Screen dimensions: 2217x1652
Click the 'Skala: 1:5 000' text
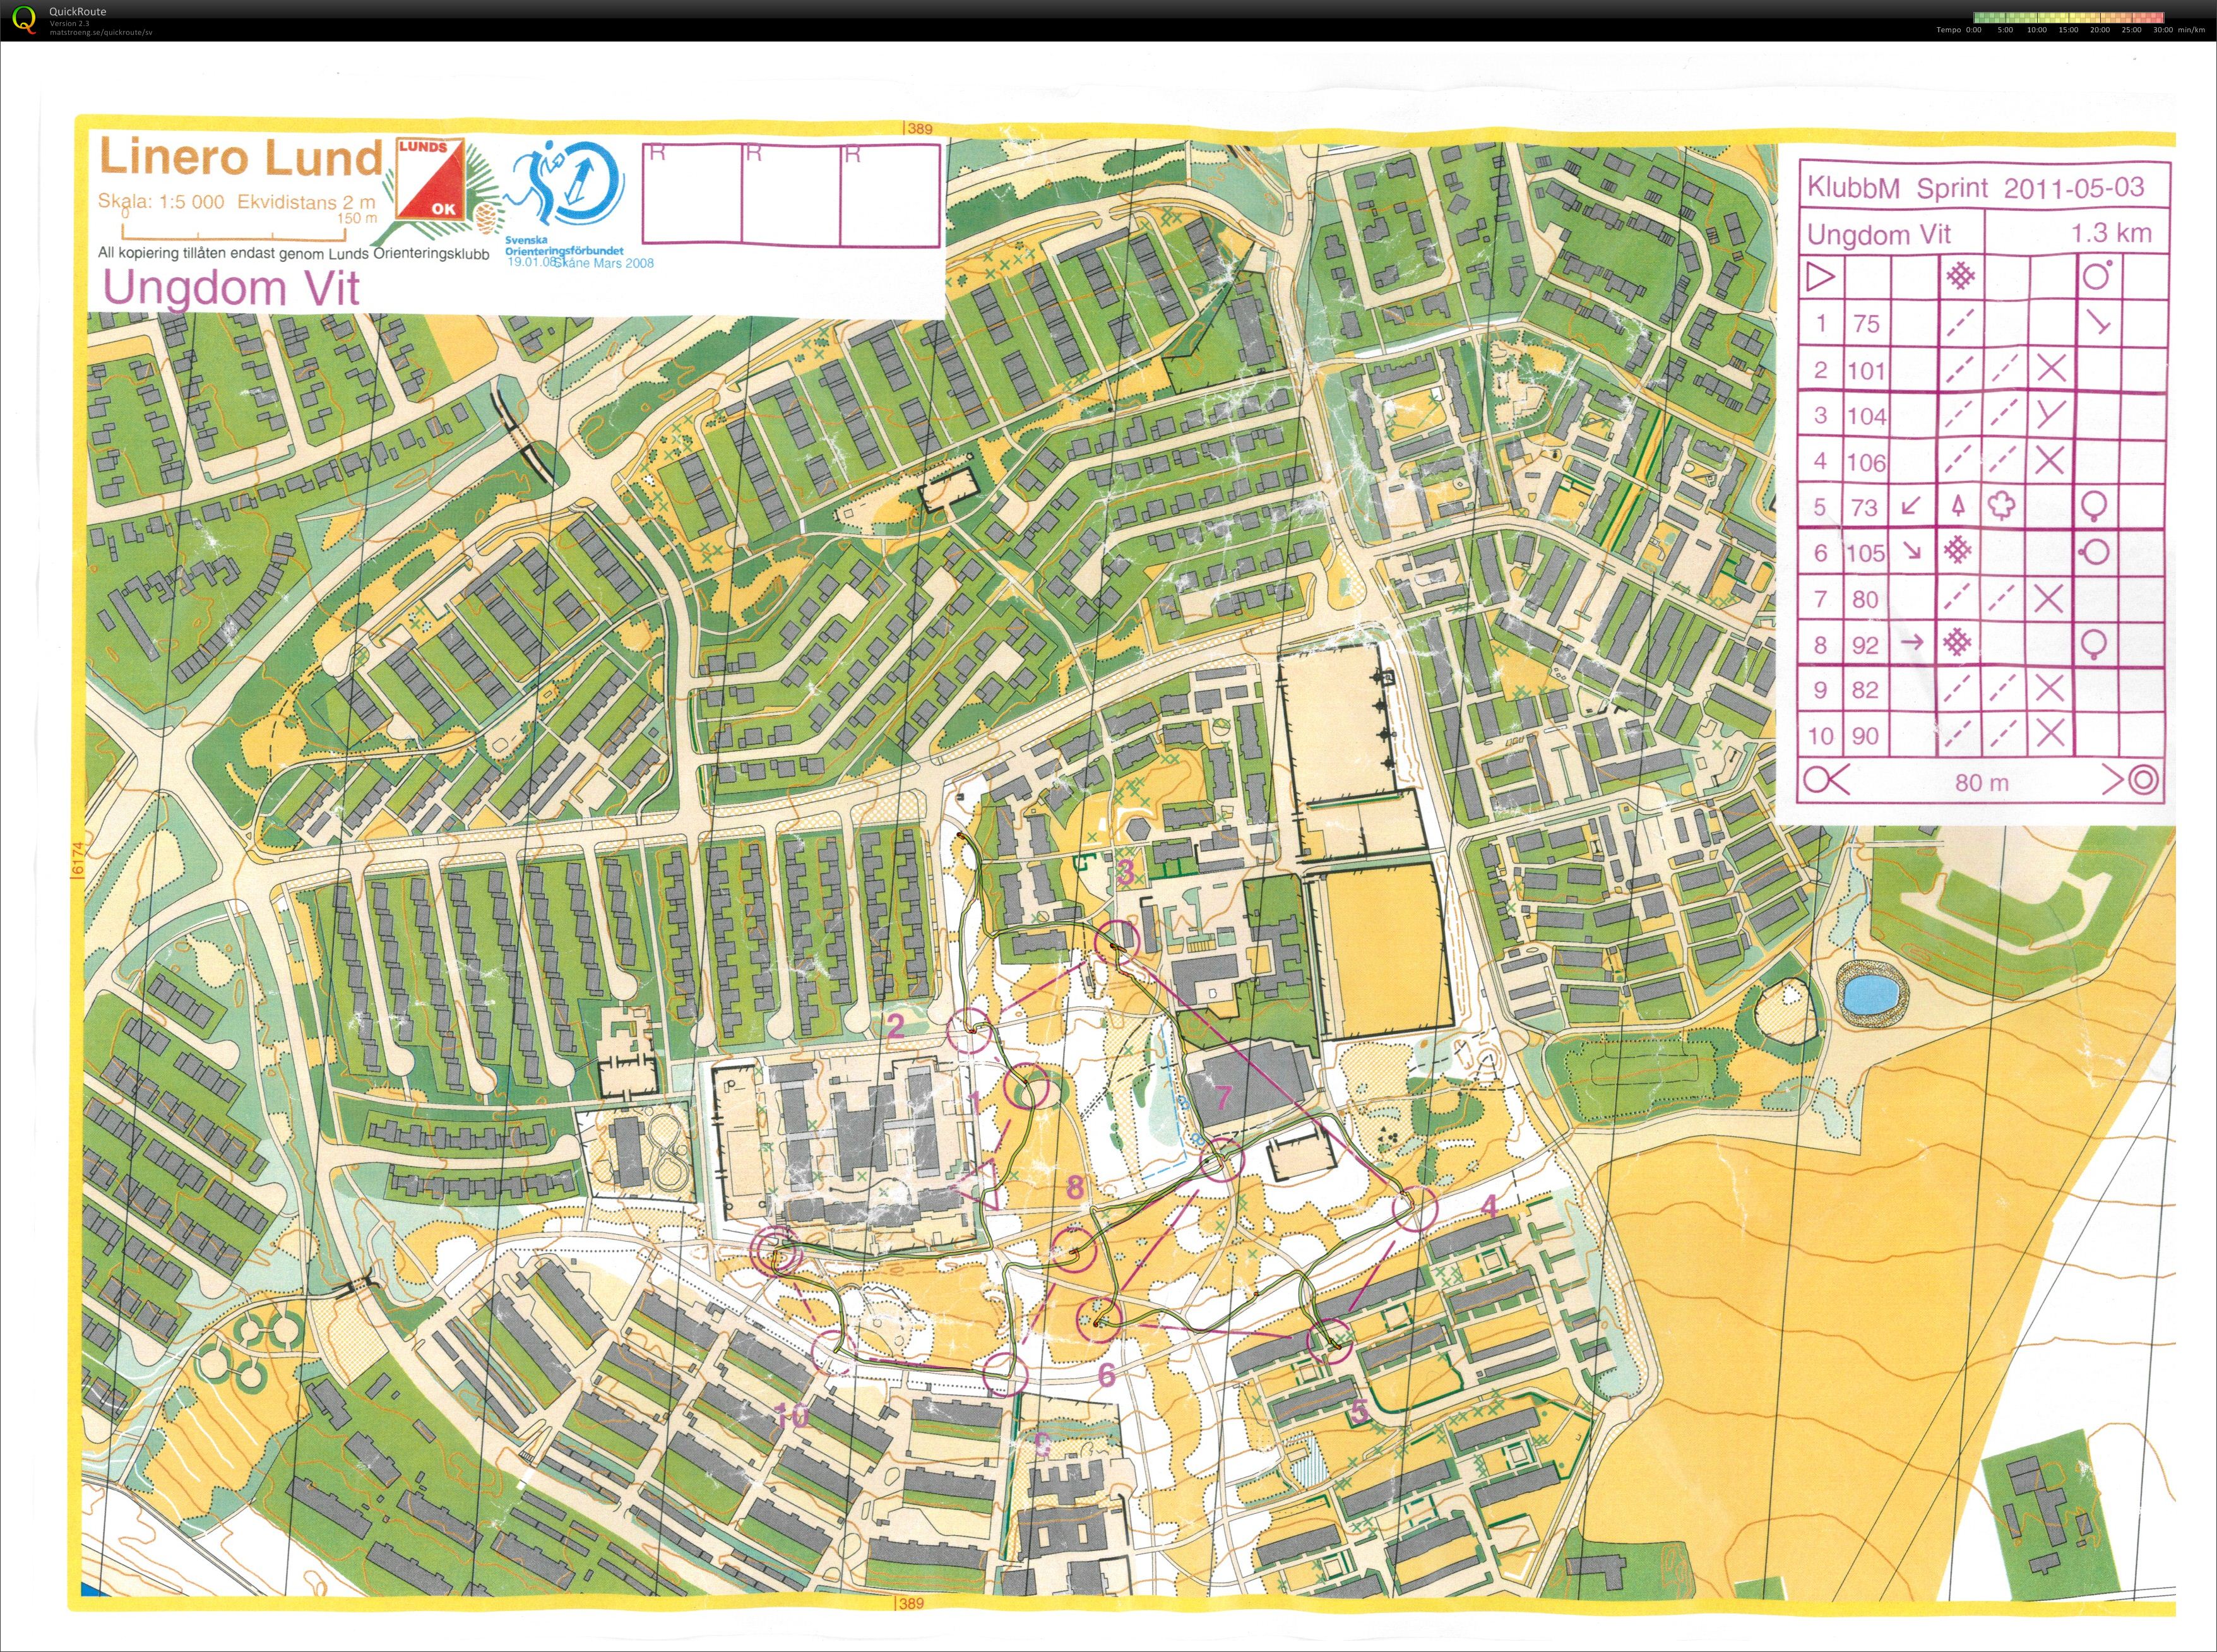161,201
